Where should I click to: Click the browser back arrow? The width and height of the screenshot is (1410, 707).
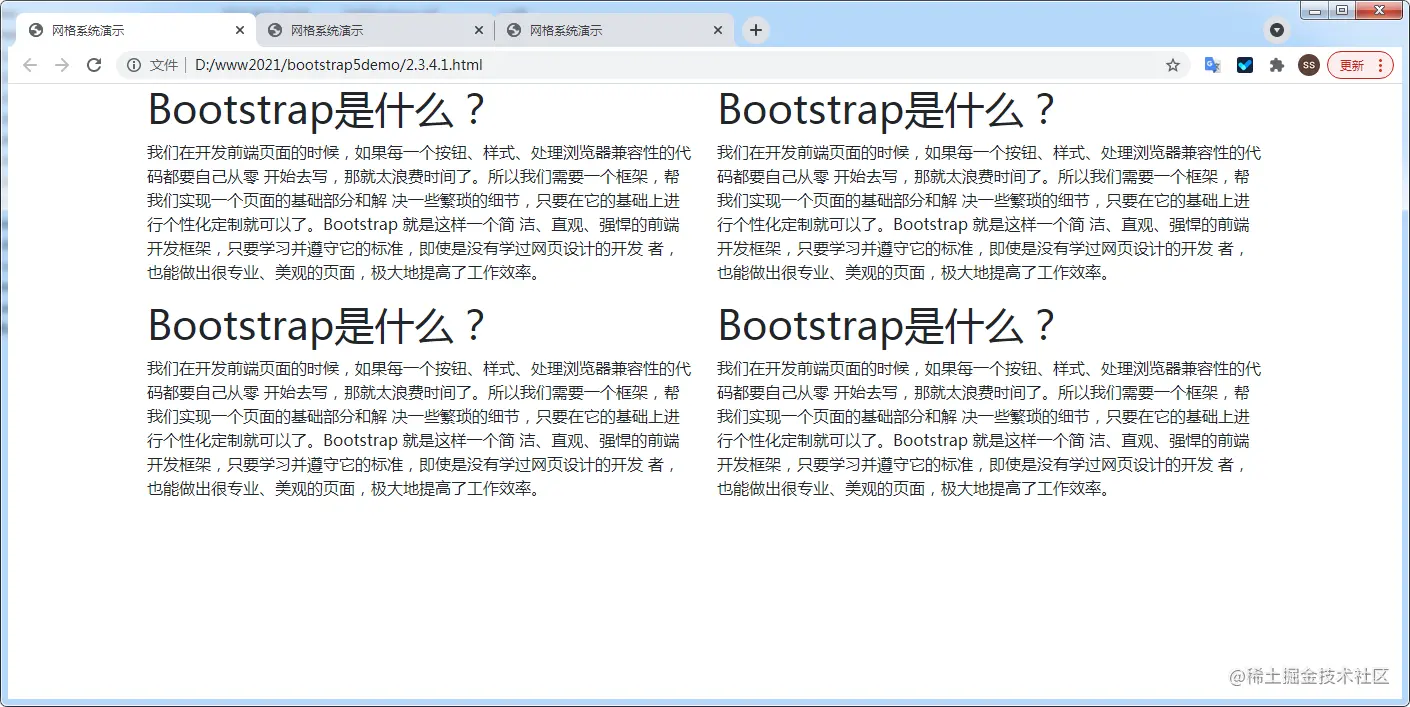point(30,65)
